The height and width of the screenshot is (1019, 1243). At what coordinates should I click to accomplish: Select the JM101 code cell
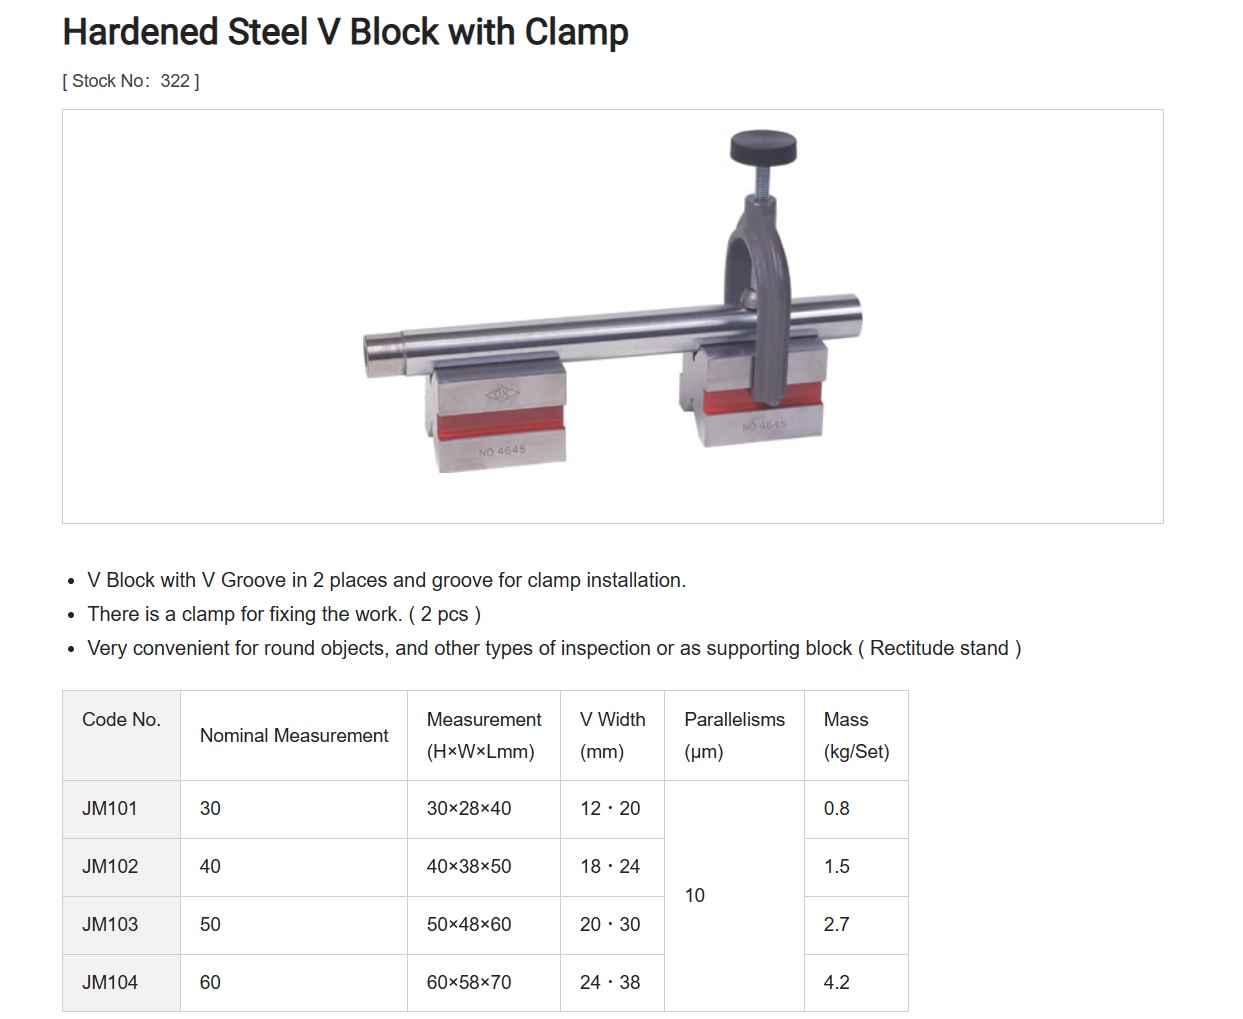(x=121, y=809)
